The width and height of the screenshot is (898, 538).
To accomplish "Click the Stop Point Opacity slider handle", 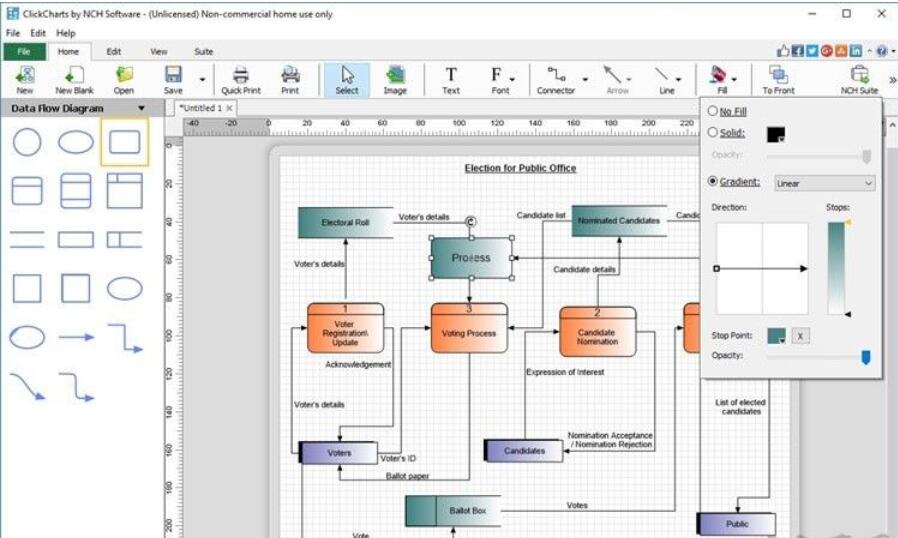I will tap(866, 358).
